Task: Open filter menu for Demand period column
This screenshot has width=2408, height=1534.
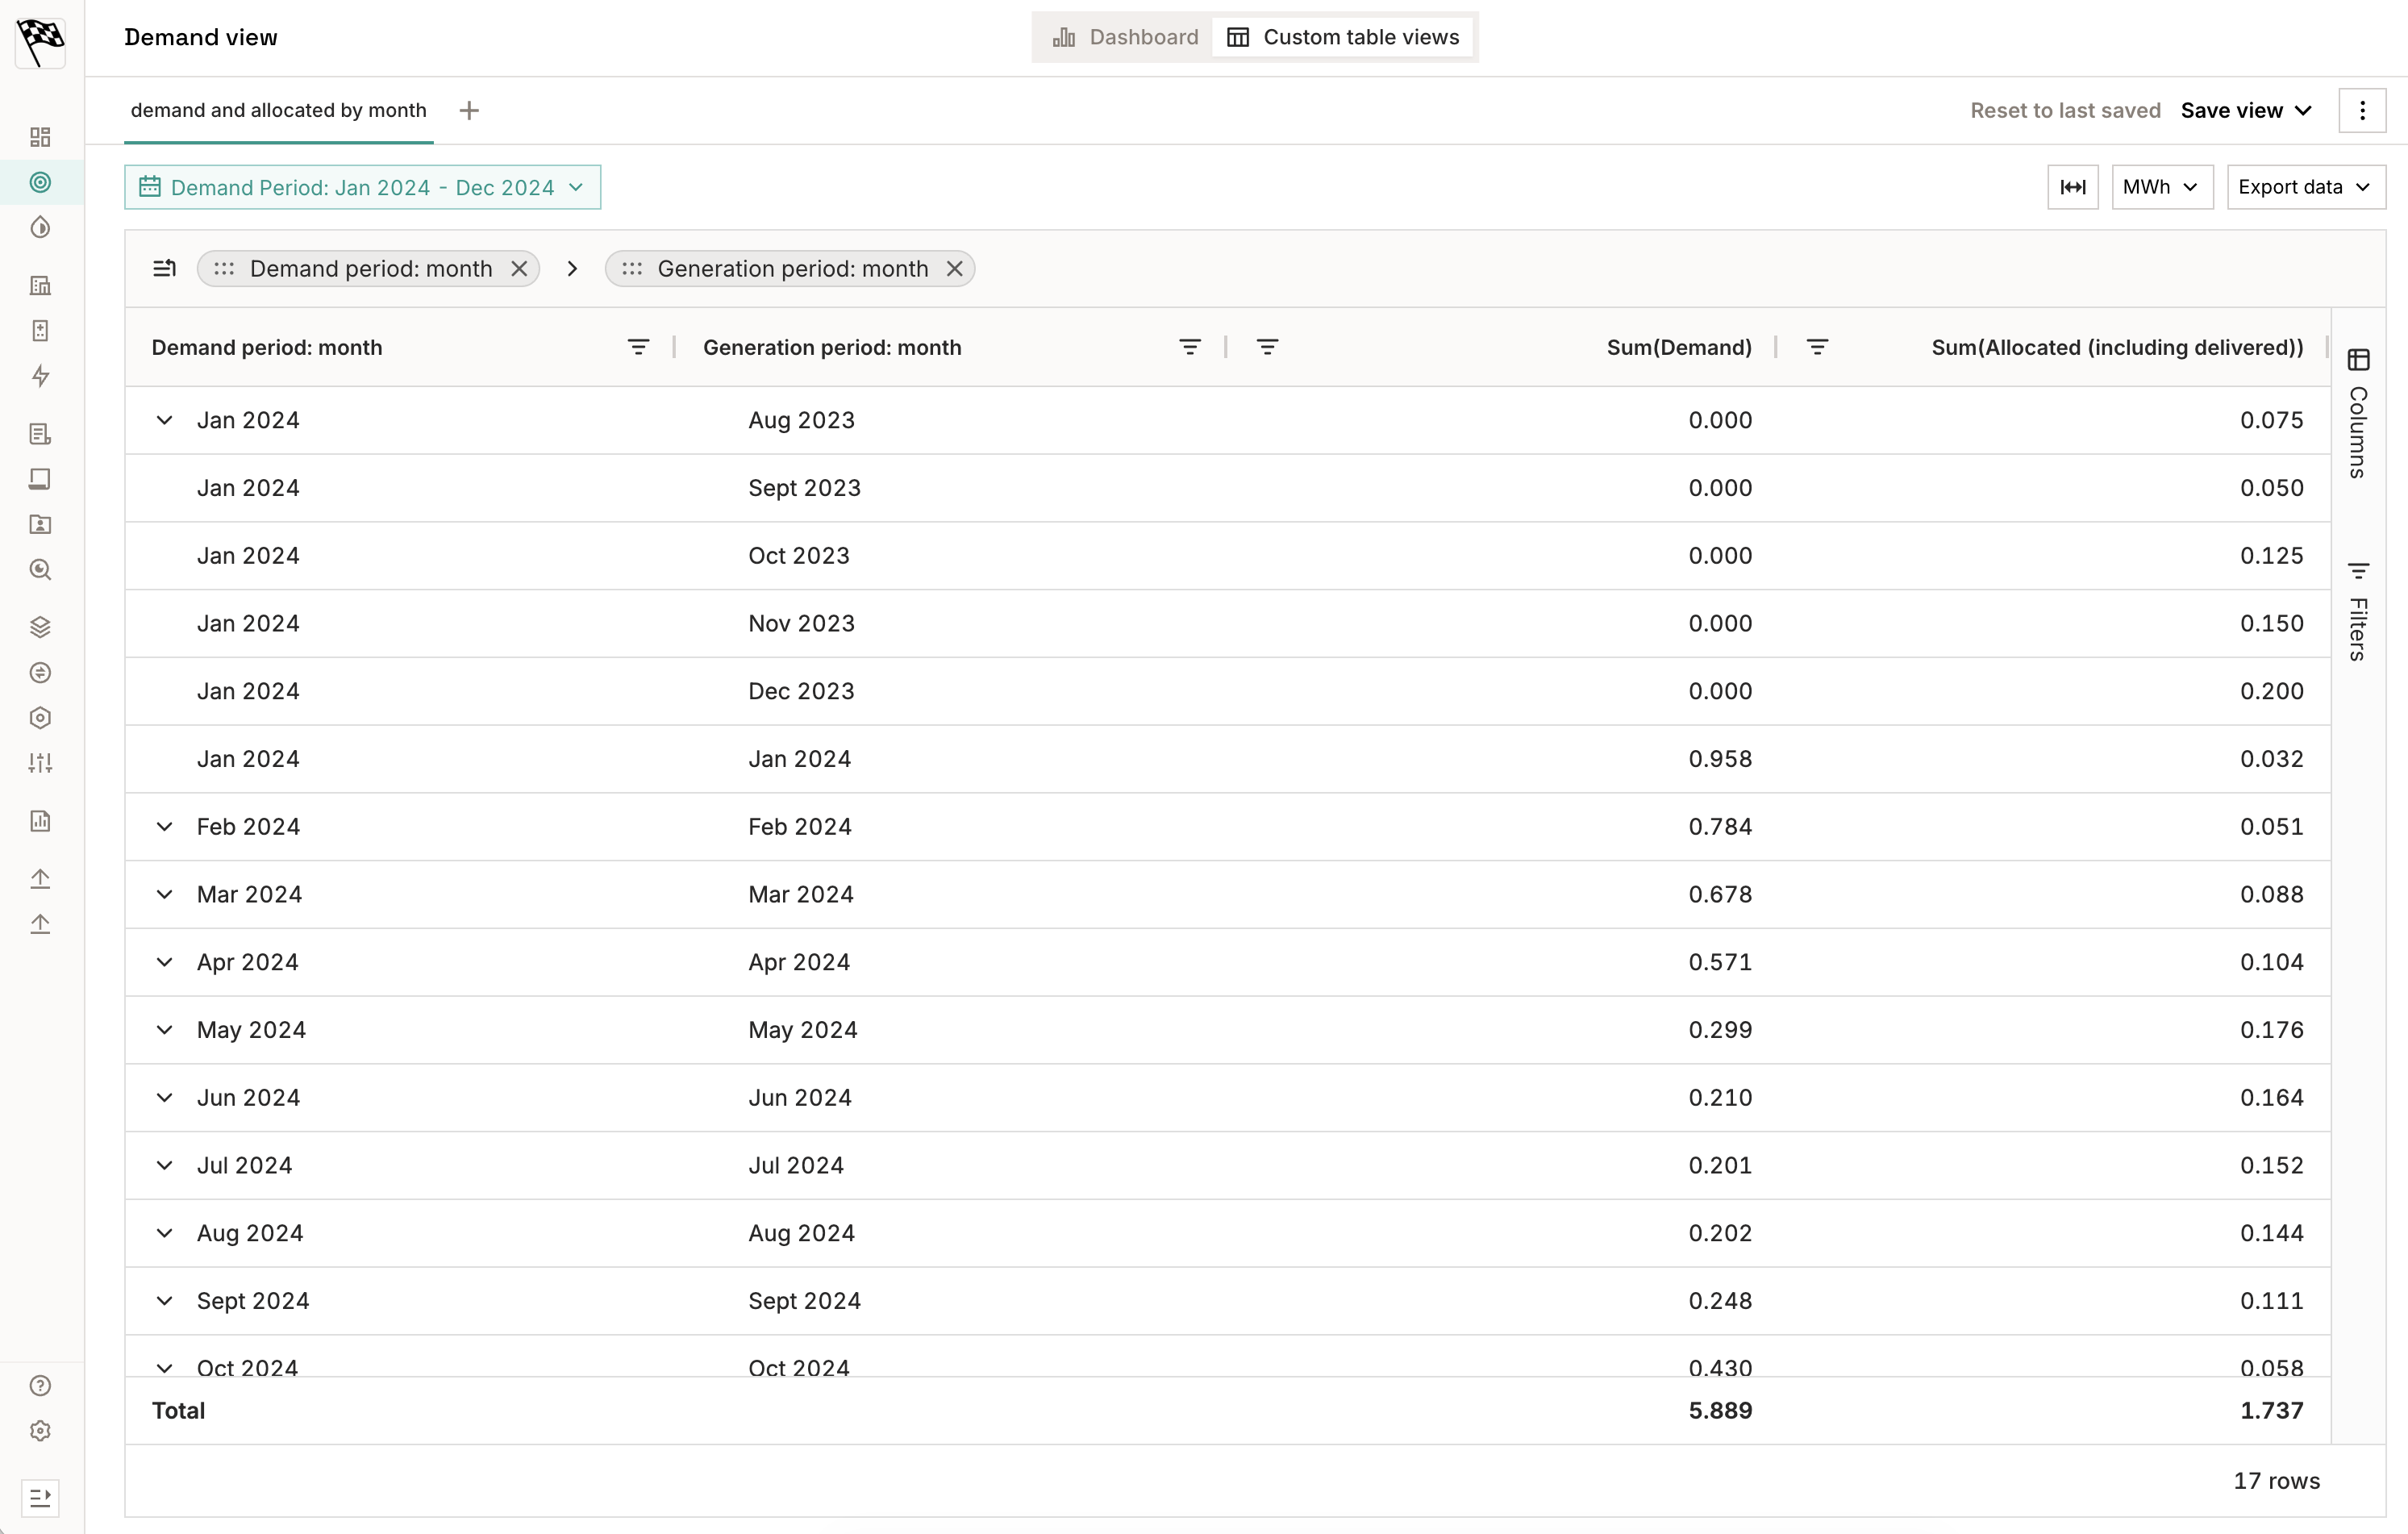Action: (638, 347)
